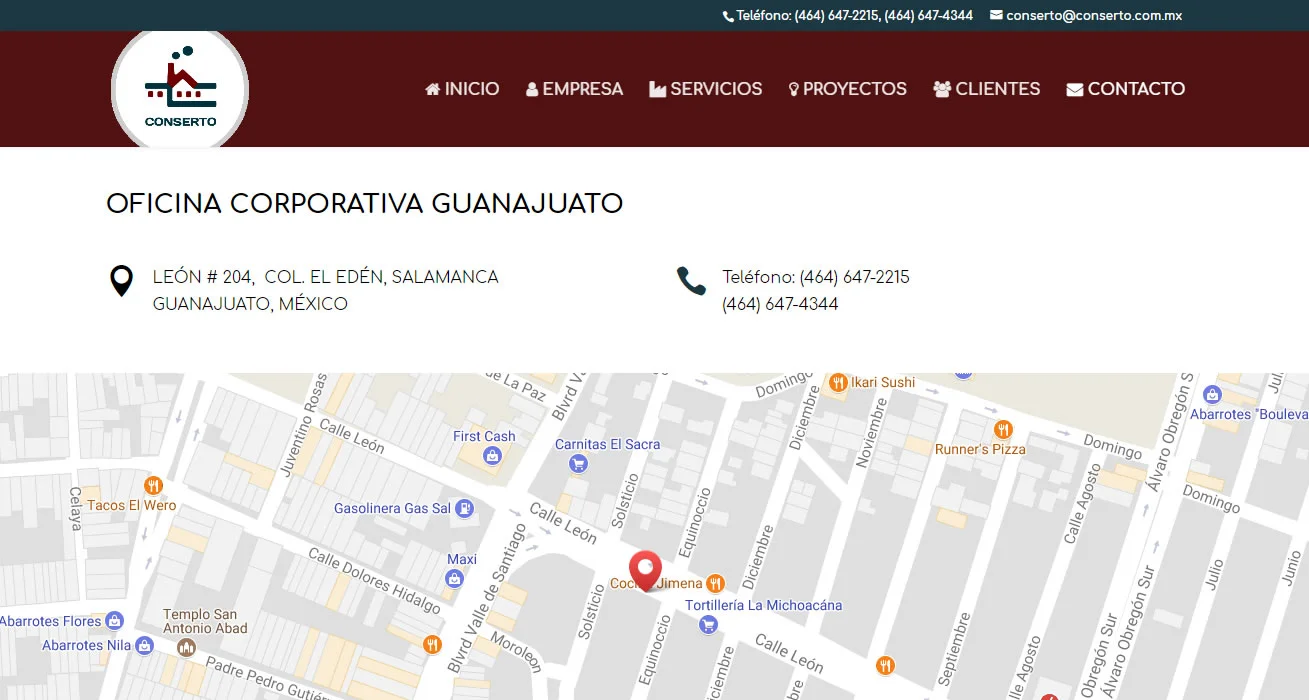Click the Runner's Pizza map marker
Image resolution: width=1309 pixels, height=700 pixels.
point(1003,430)
